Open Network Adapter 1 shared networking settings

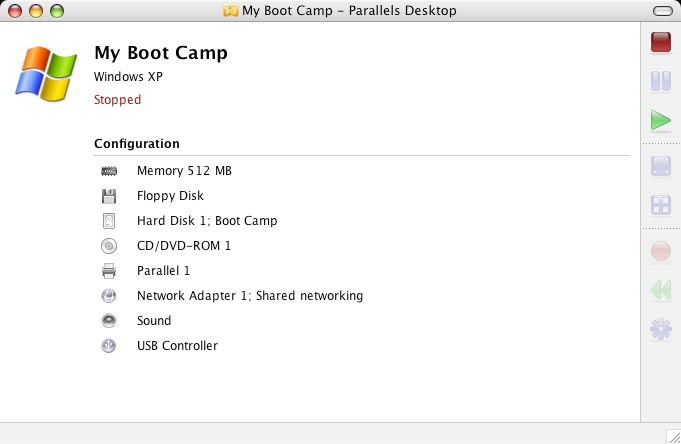(250, 296)
